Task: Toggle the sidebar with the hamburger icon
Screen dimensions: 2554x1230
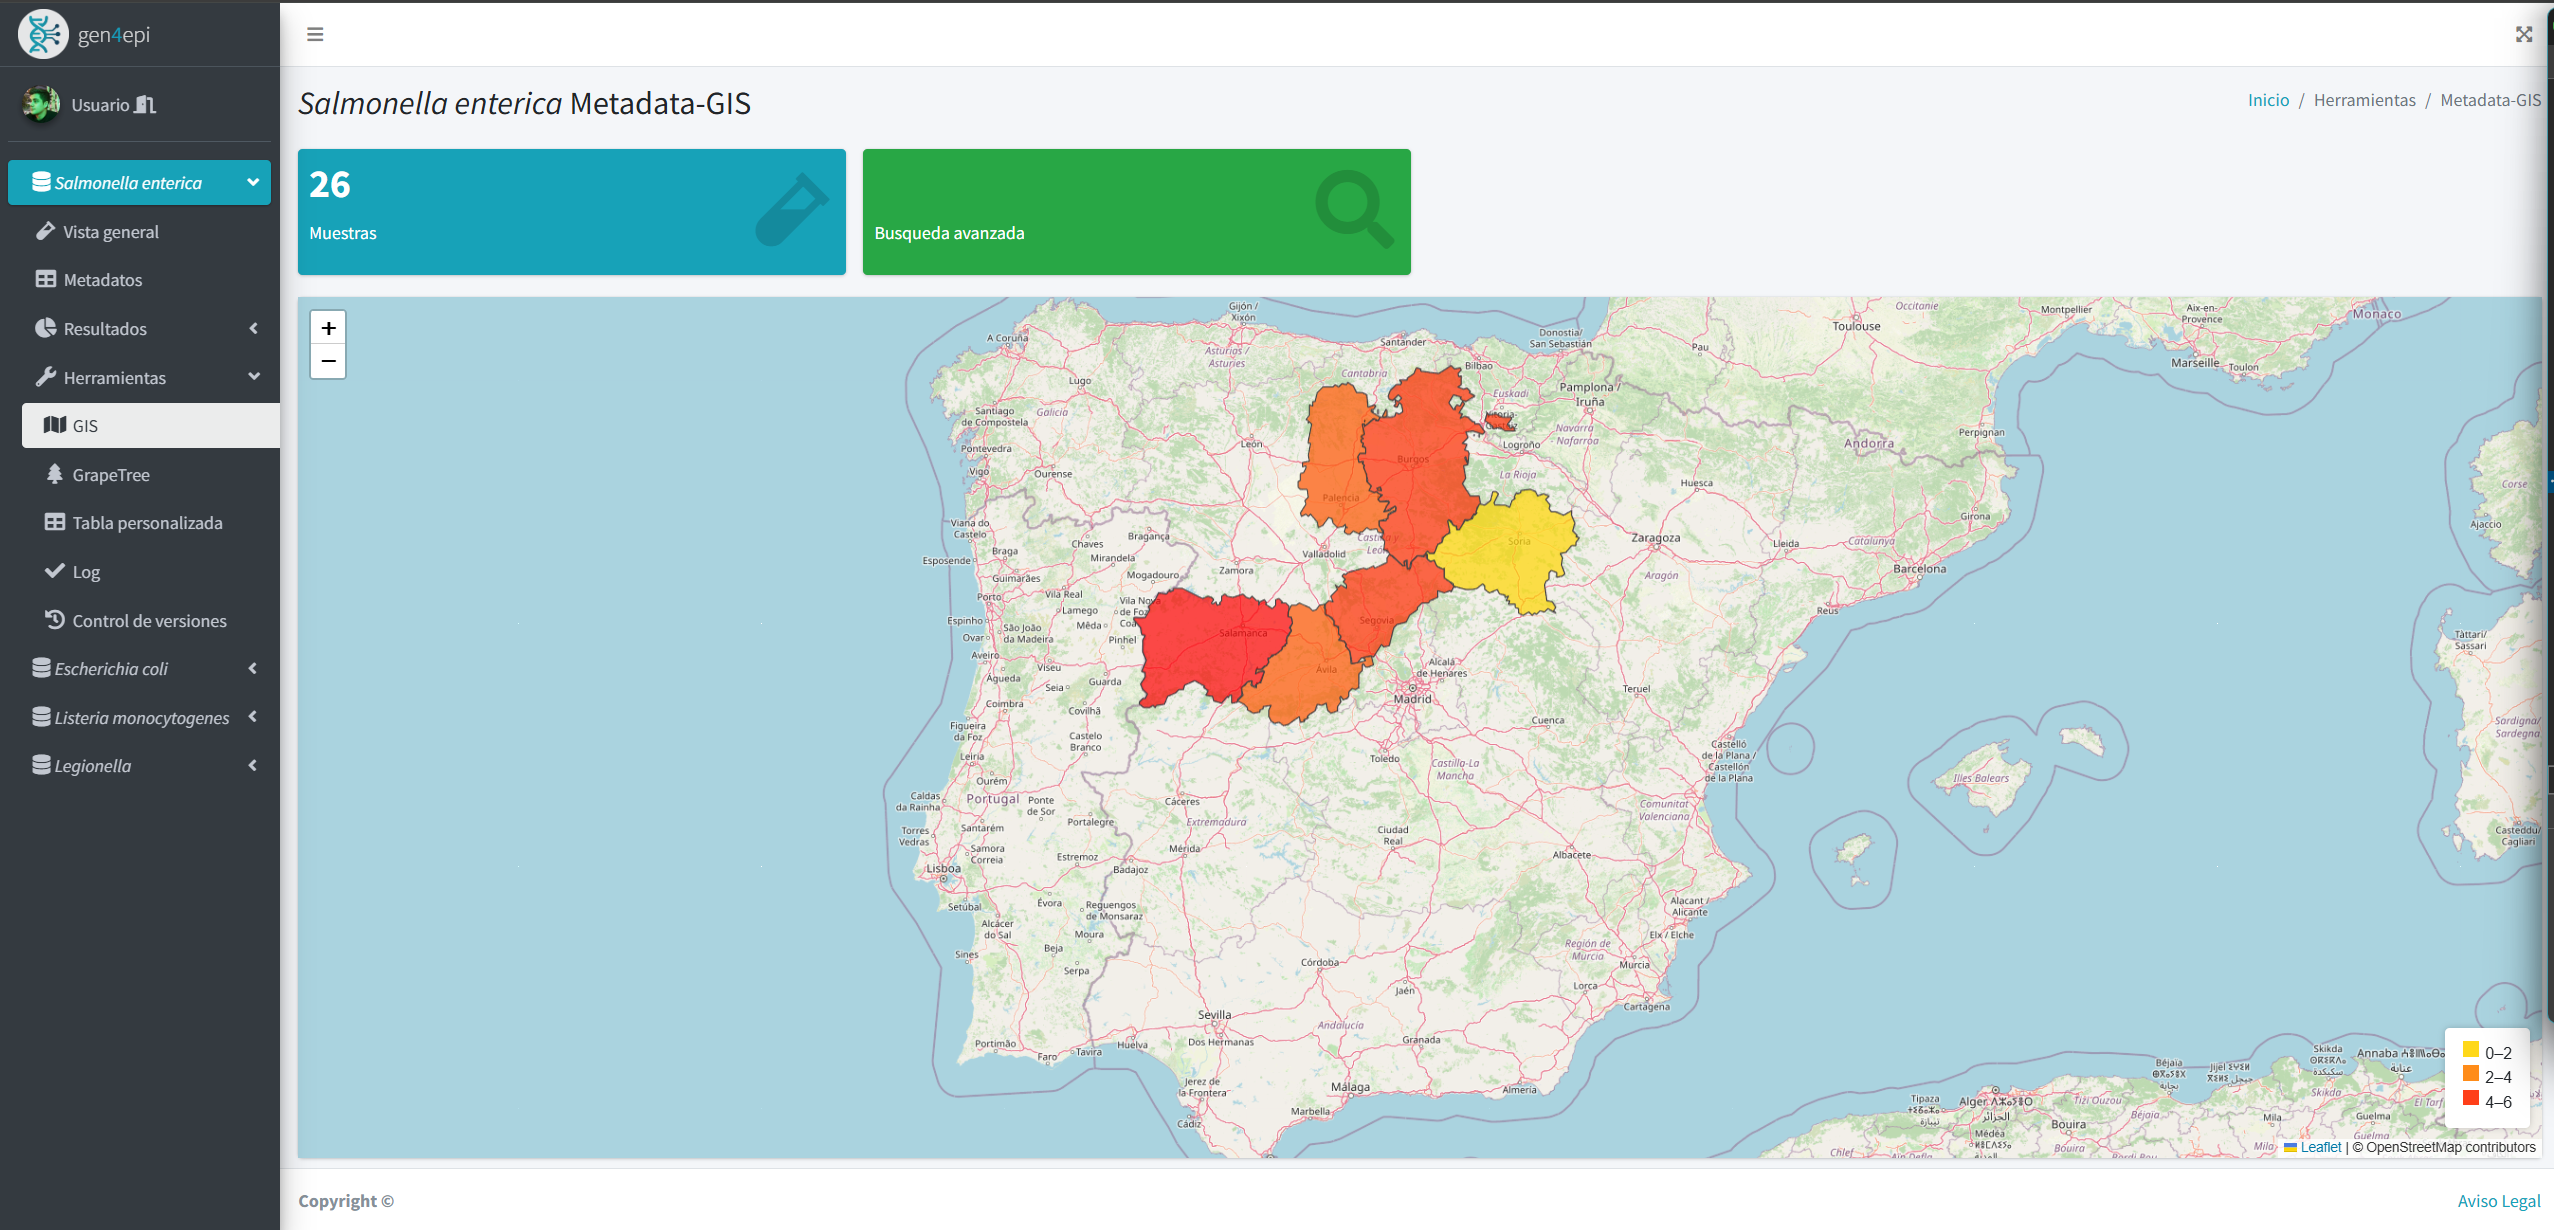Action: pos(314,33)
